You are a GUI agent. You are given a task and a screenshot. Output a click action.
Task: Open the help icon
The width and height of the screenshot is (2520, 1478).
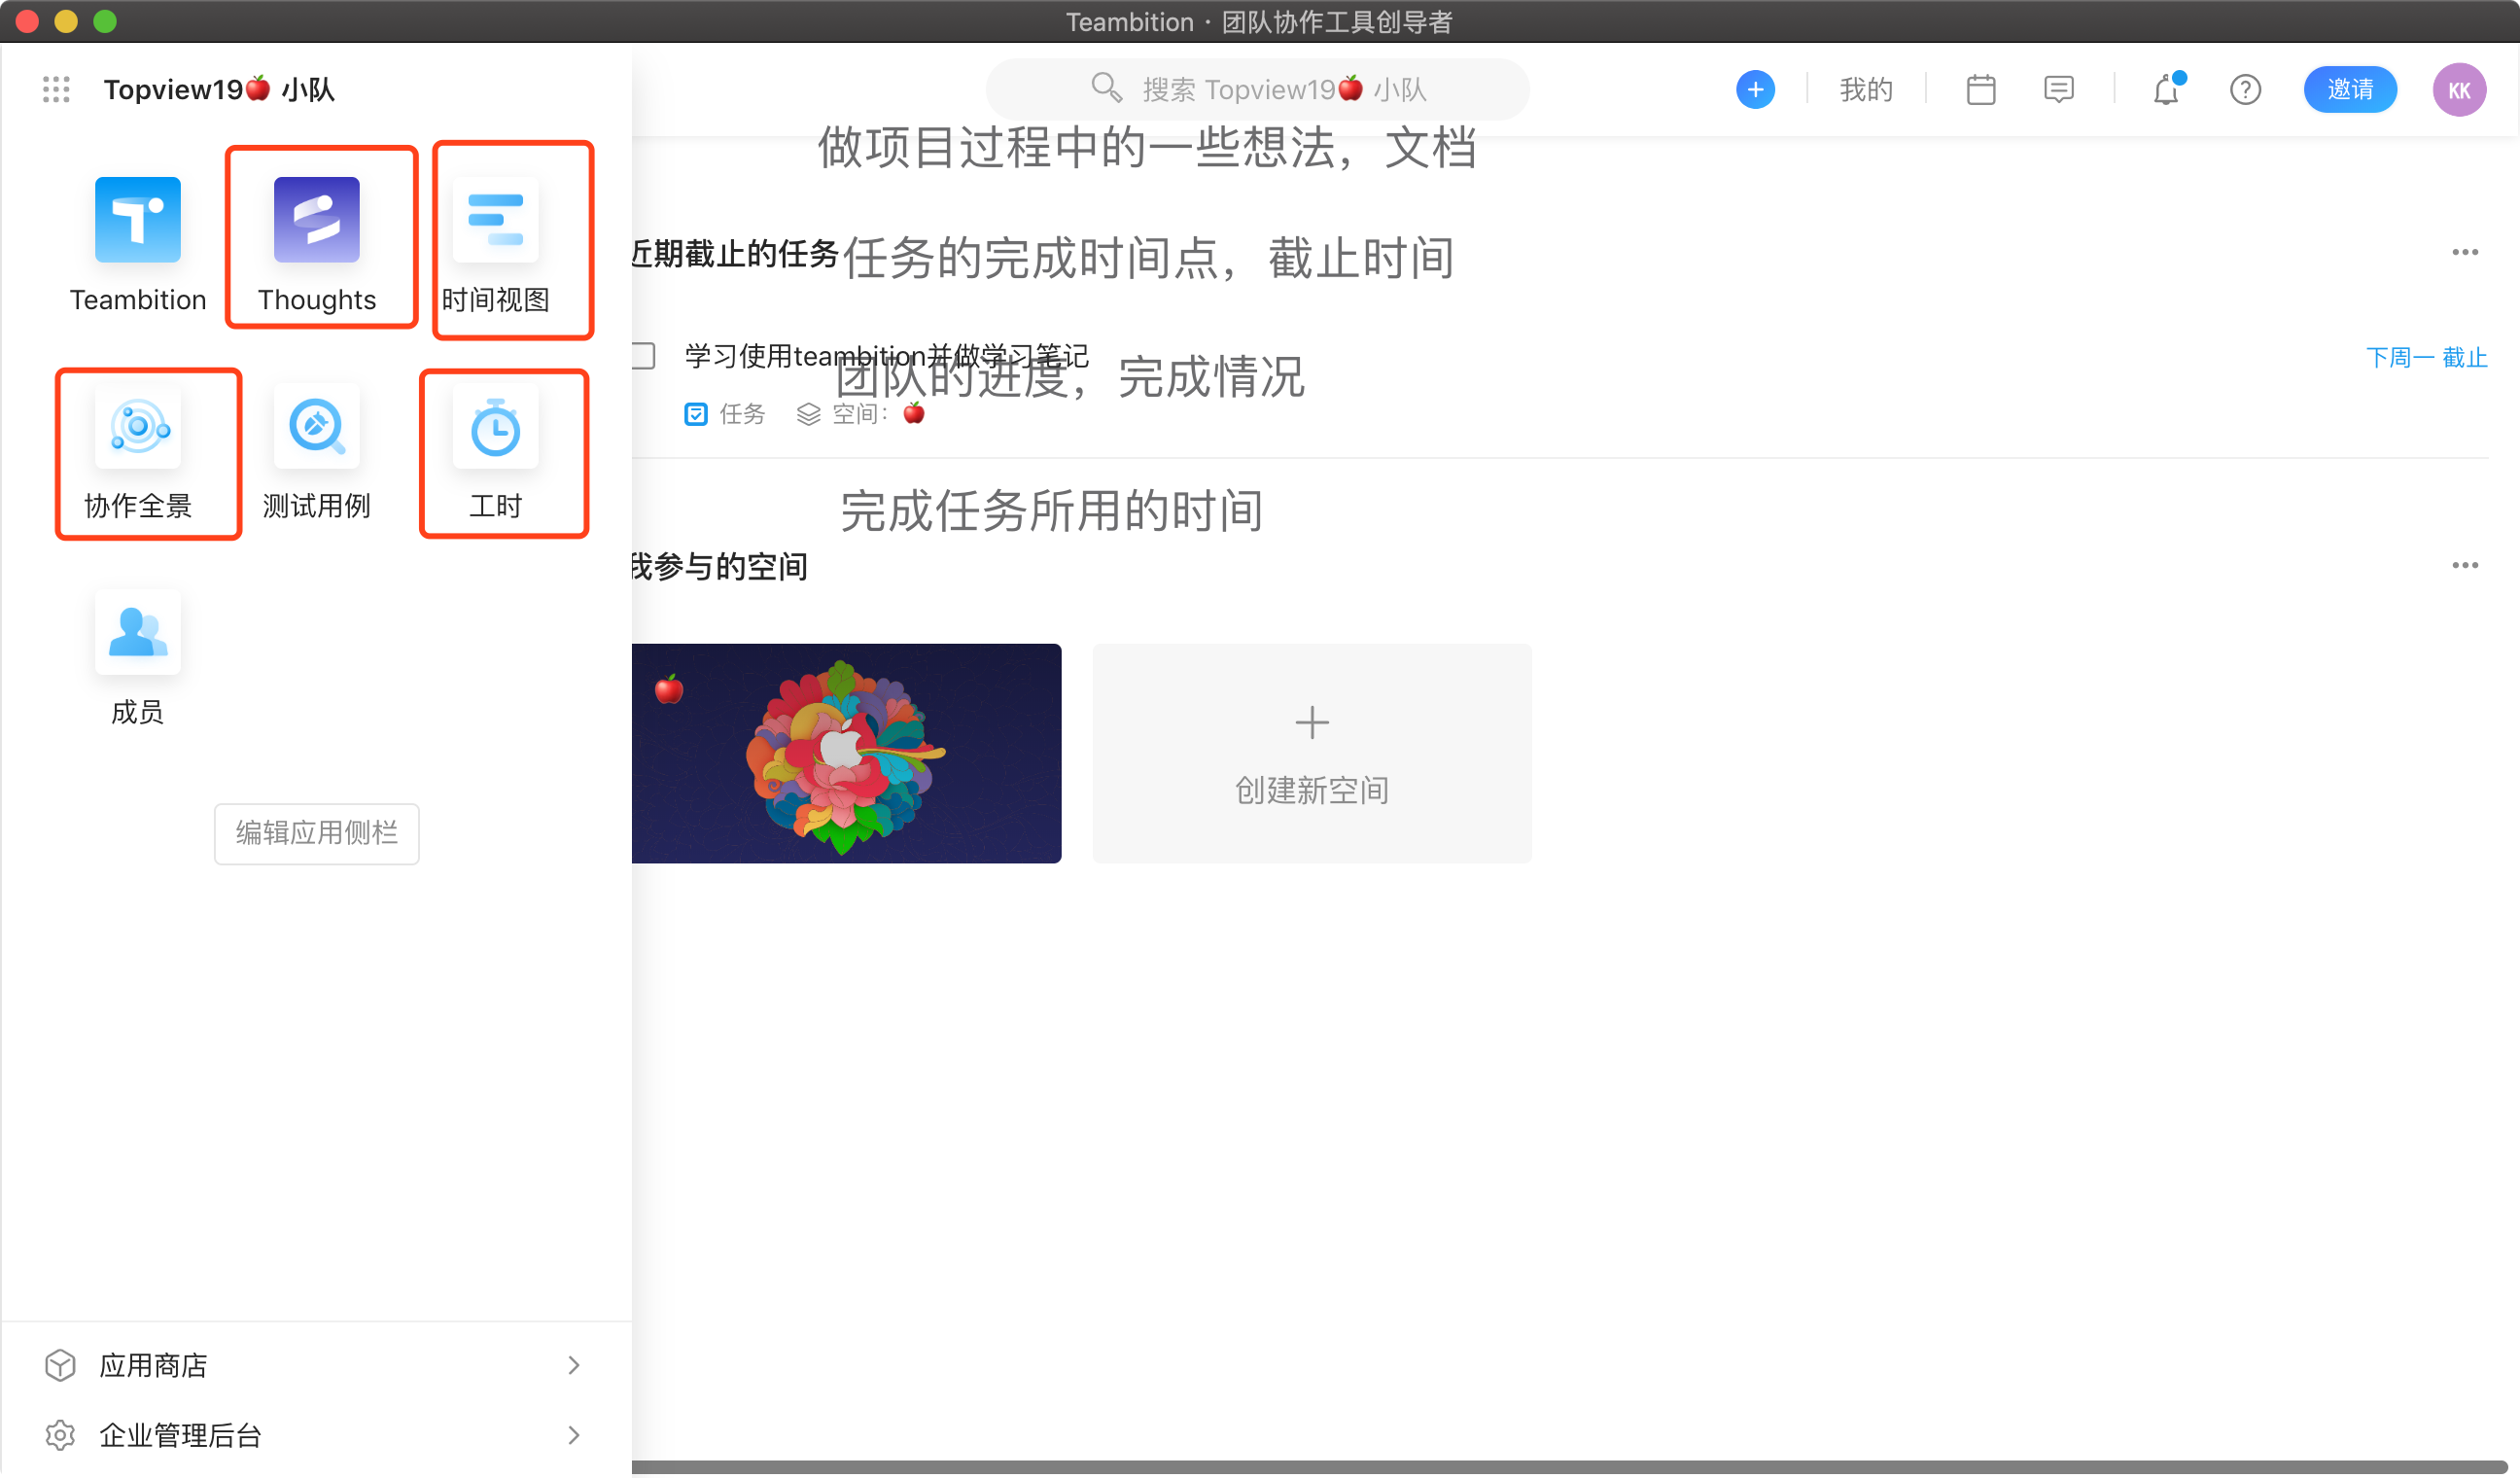2245,89
